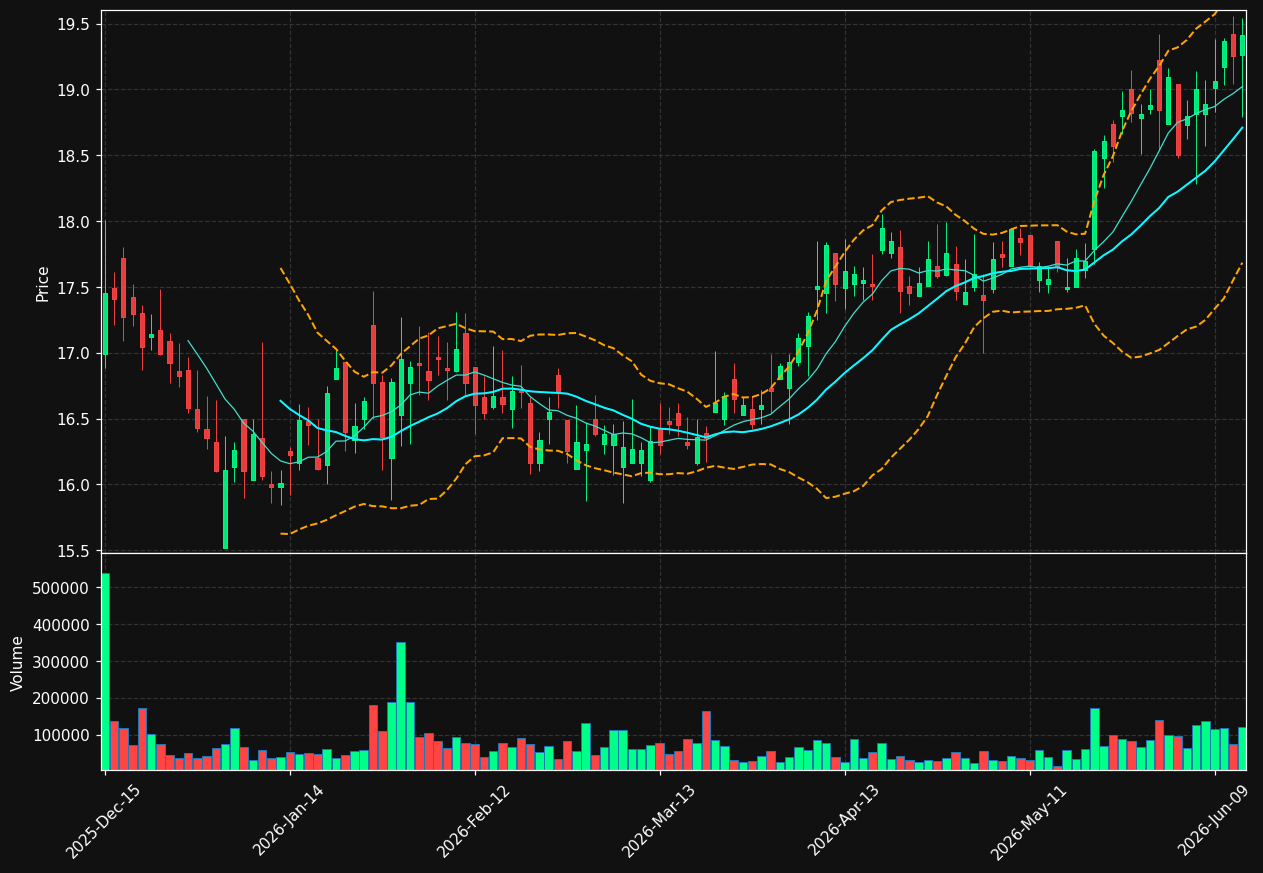Screen dimensions: 1263x873
Task: Click the 17.5 price tick label
Action: [75, 288]
